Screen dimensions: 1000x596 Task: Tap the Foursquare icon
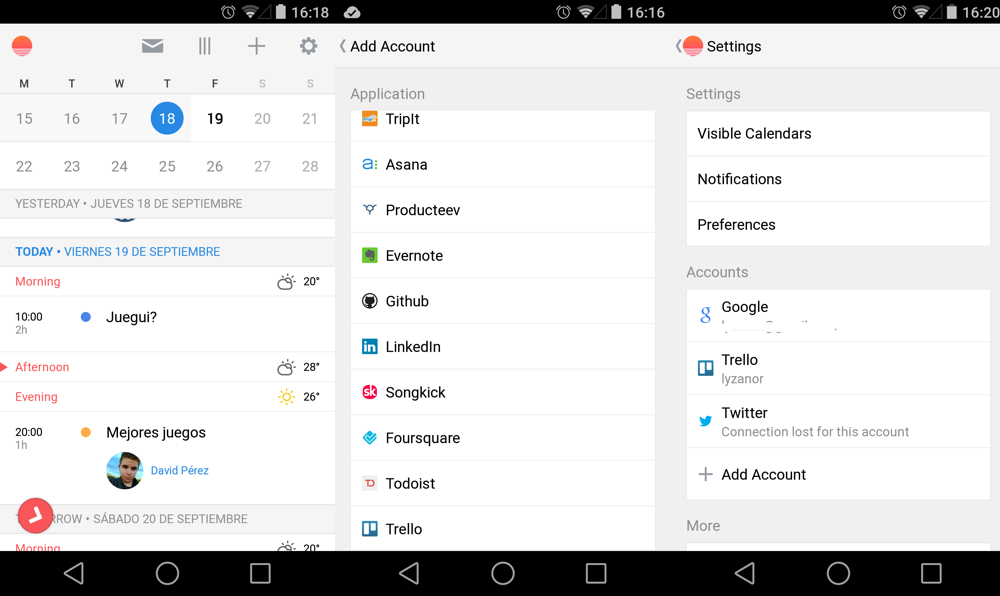[x=370, y=438]
